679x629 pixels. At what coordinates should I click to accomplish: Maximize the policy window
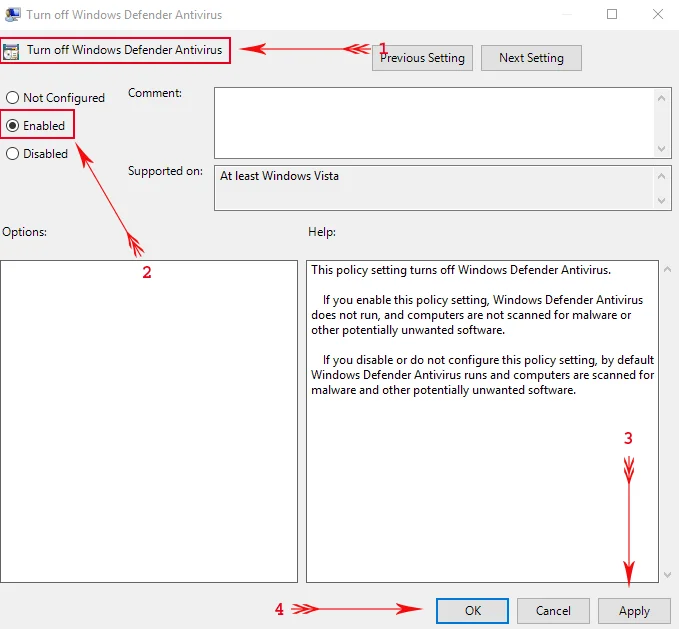pos(612,14)
